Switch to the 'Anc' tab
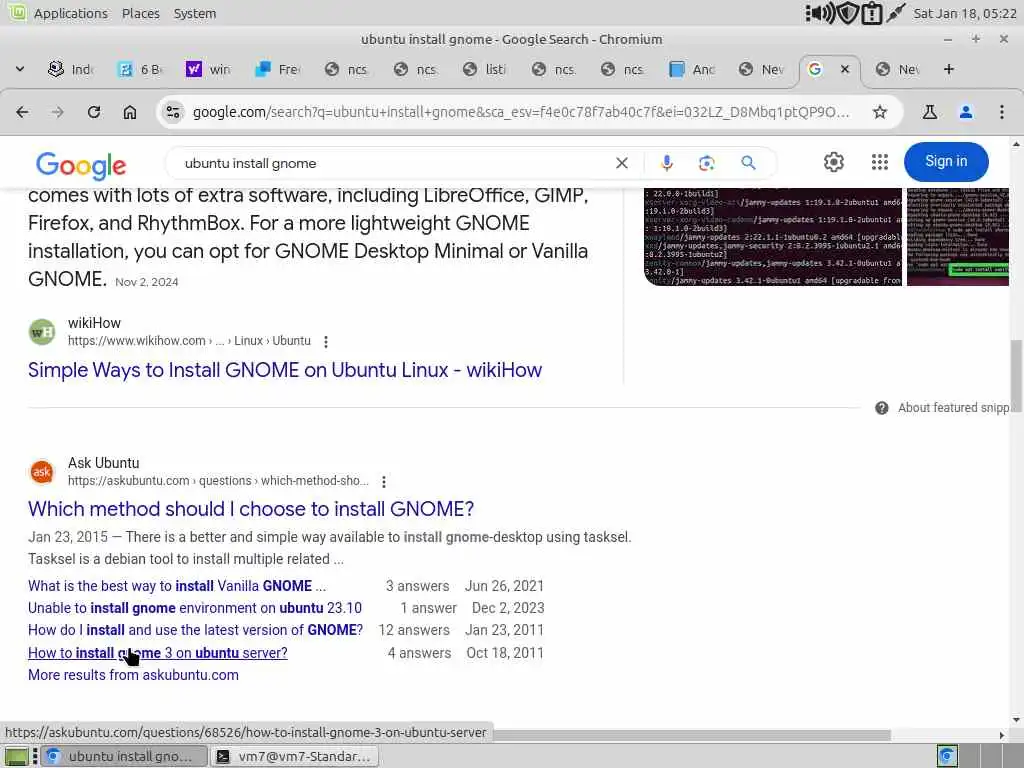 pos(692,69)
